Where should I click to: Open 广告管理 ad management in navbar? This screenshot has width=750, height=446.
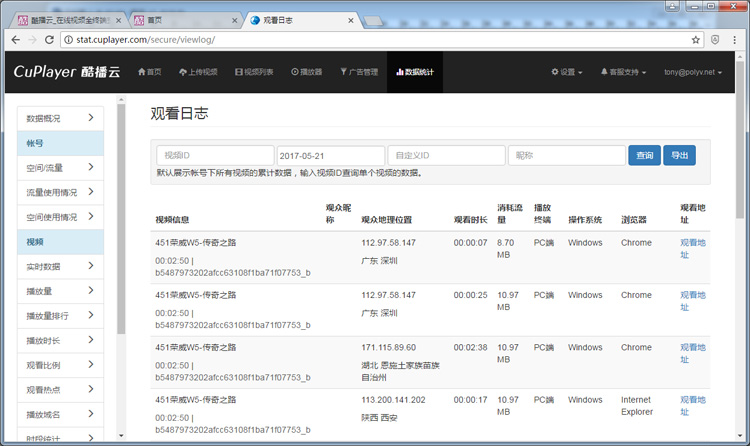[x=359, y=72]
